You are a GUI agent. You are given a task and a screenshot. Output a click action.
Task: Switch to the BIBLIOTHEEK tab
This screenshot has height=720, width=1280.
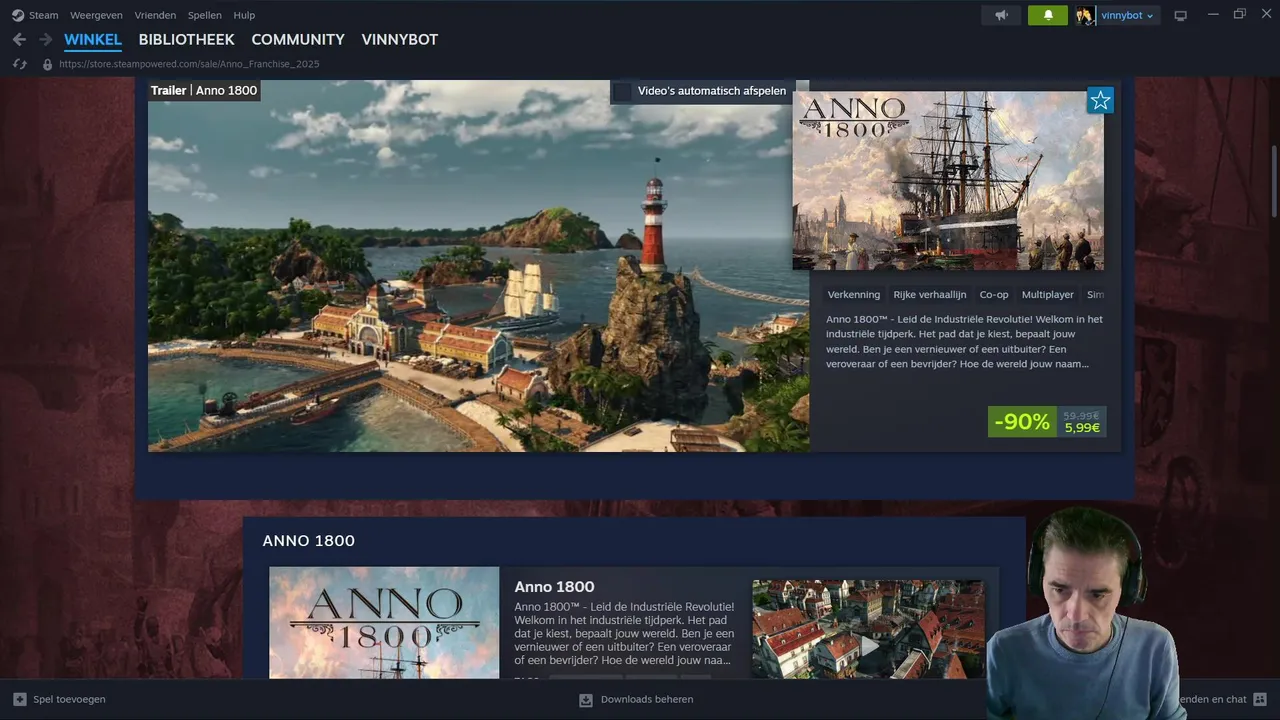pos(186,40)
